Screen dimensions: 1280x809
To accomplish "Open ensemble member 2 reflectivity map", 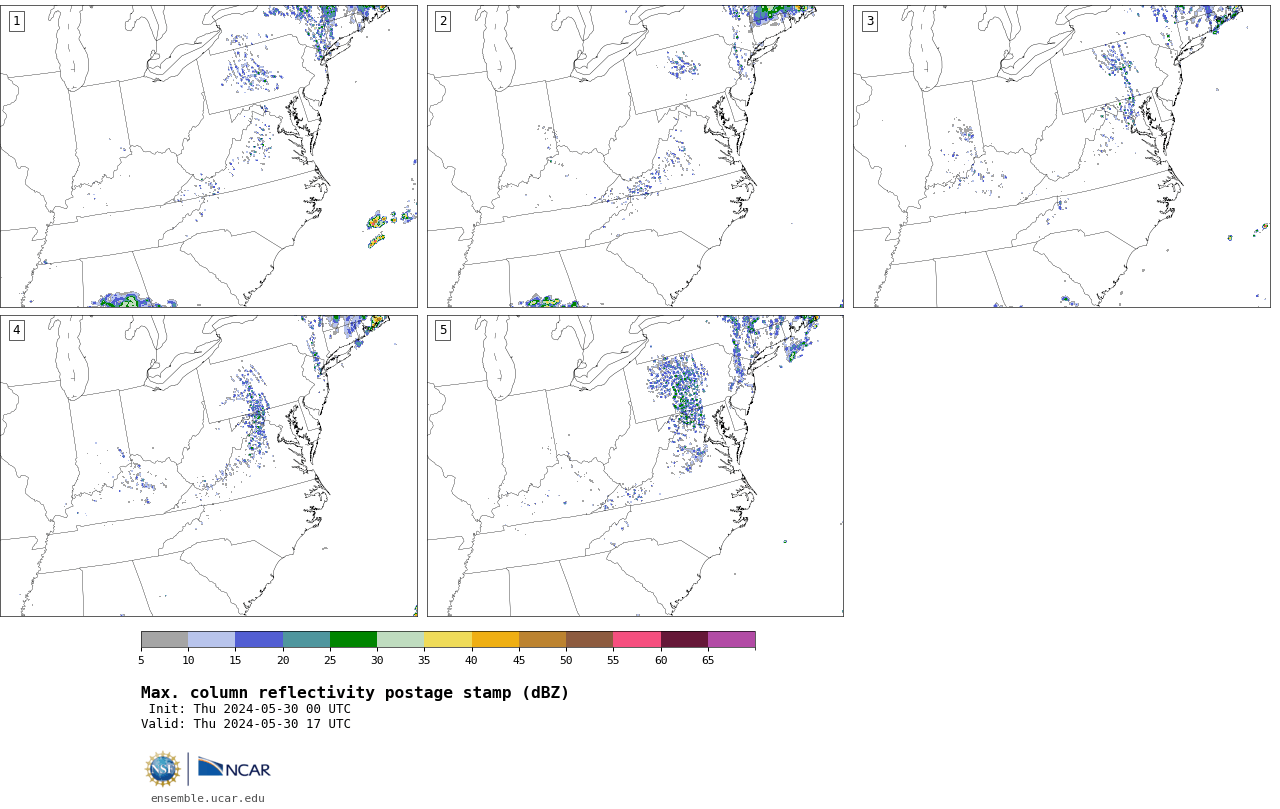I will click(635, 156).
